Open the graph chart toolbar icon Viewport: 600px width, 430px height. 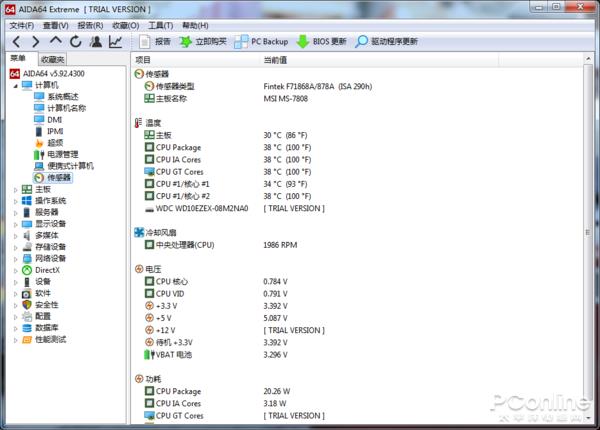(x=116, y=41)
